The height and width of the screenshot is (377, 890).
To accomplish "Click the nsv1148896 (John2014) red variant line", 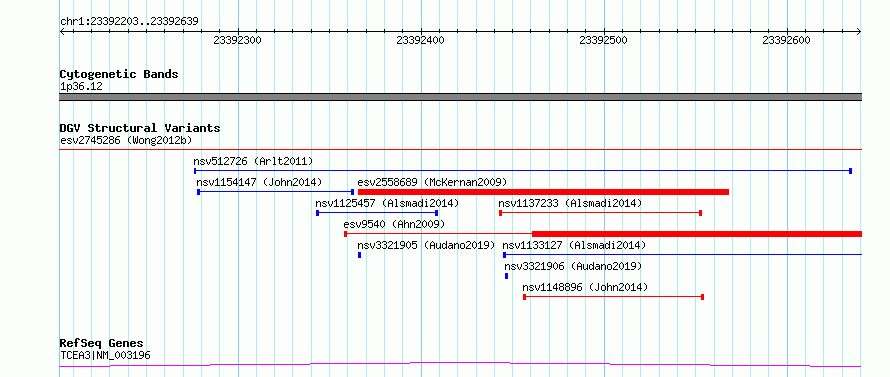I will [x=614, y=297].
